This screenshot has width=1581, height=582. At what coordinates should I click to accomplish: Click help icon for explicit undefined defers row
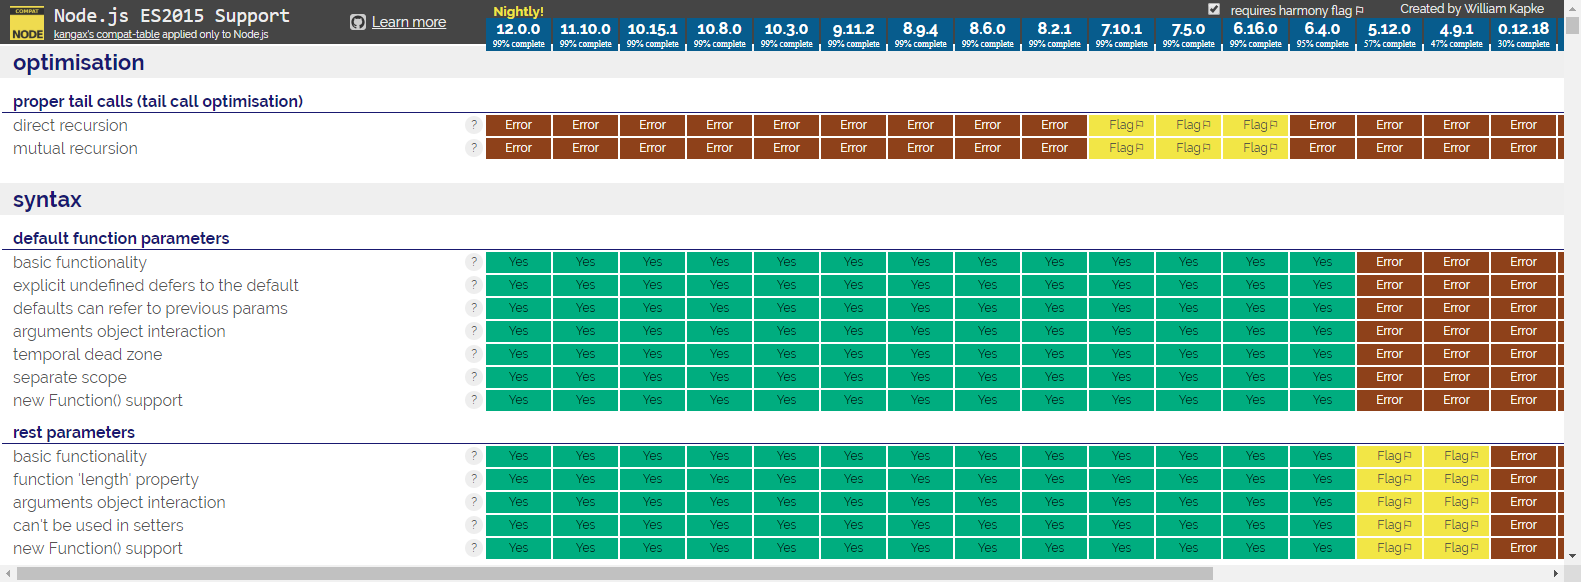473,285
